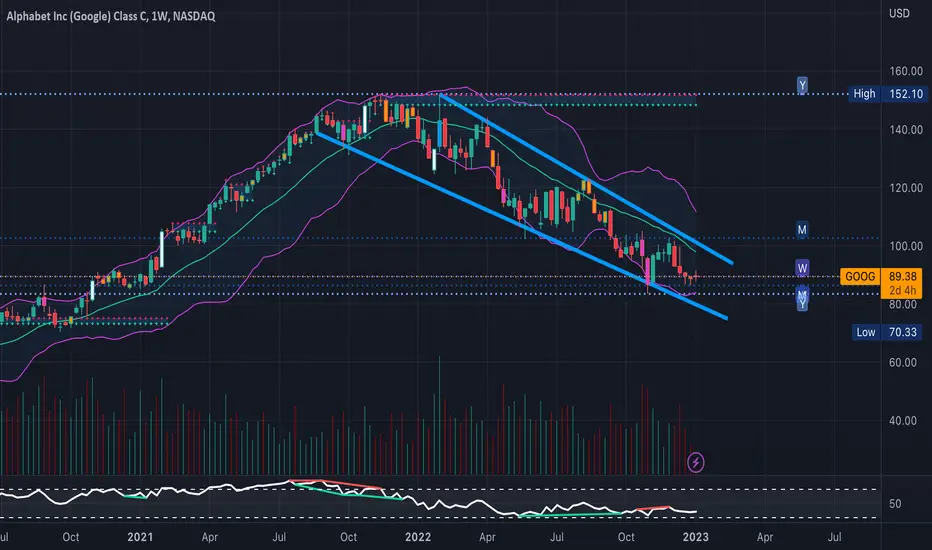Click the 89.38 current price value
Image resolution: width=932 pixels, height=550 pixels.
click(x=902, y=276)
